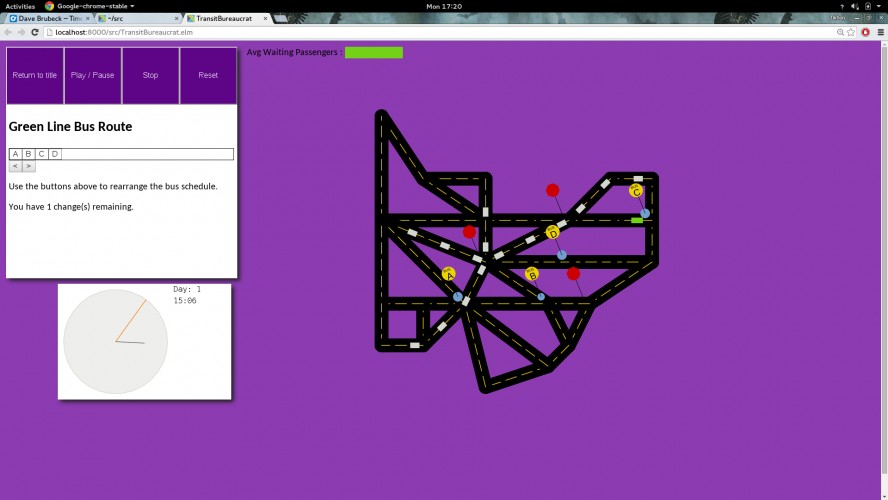
Task: Reload the page with the browser refresh icon
Action: (x=35, y=32)
